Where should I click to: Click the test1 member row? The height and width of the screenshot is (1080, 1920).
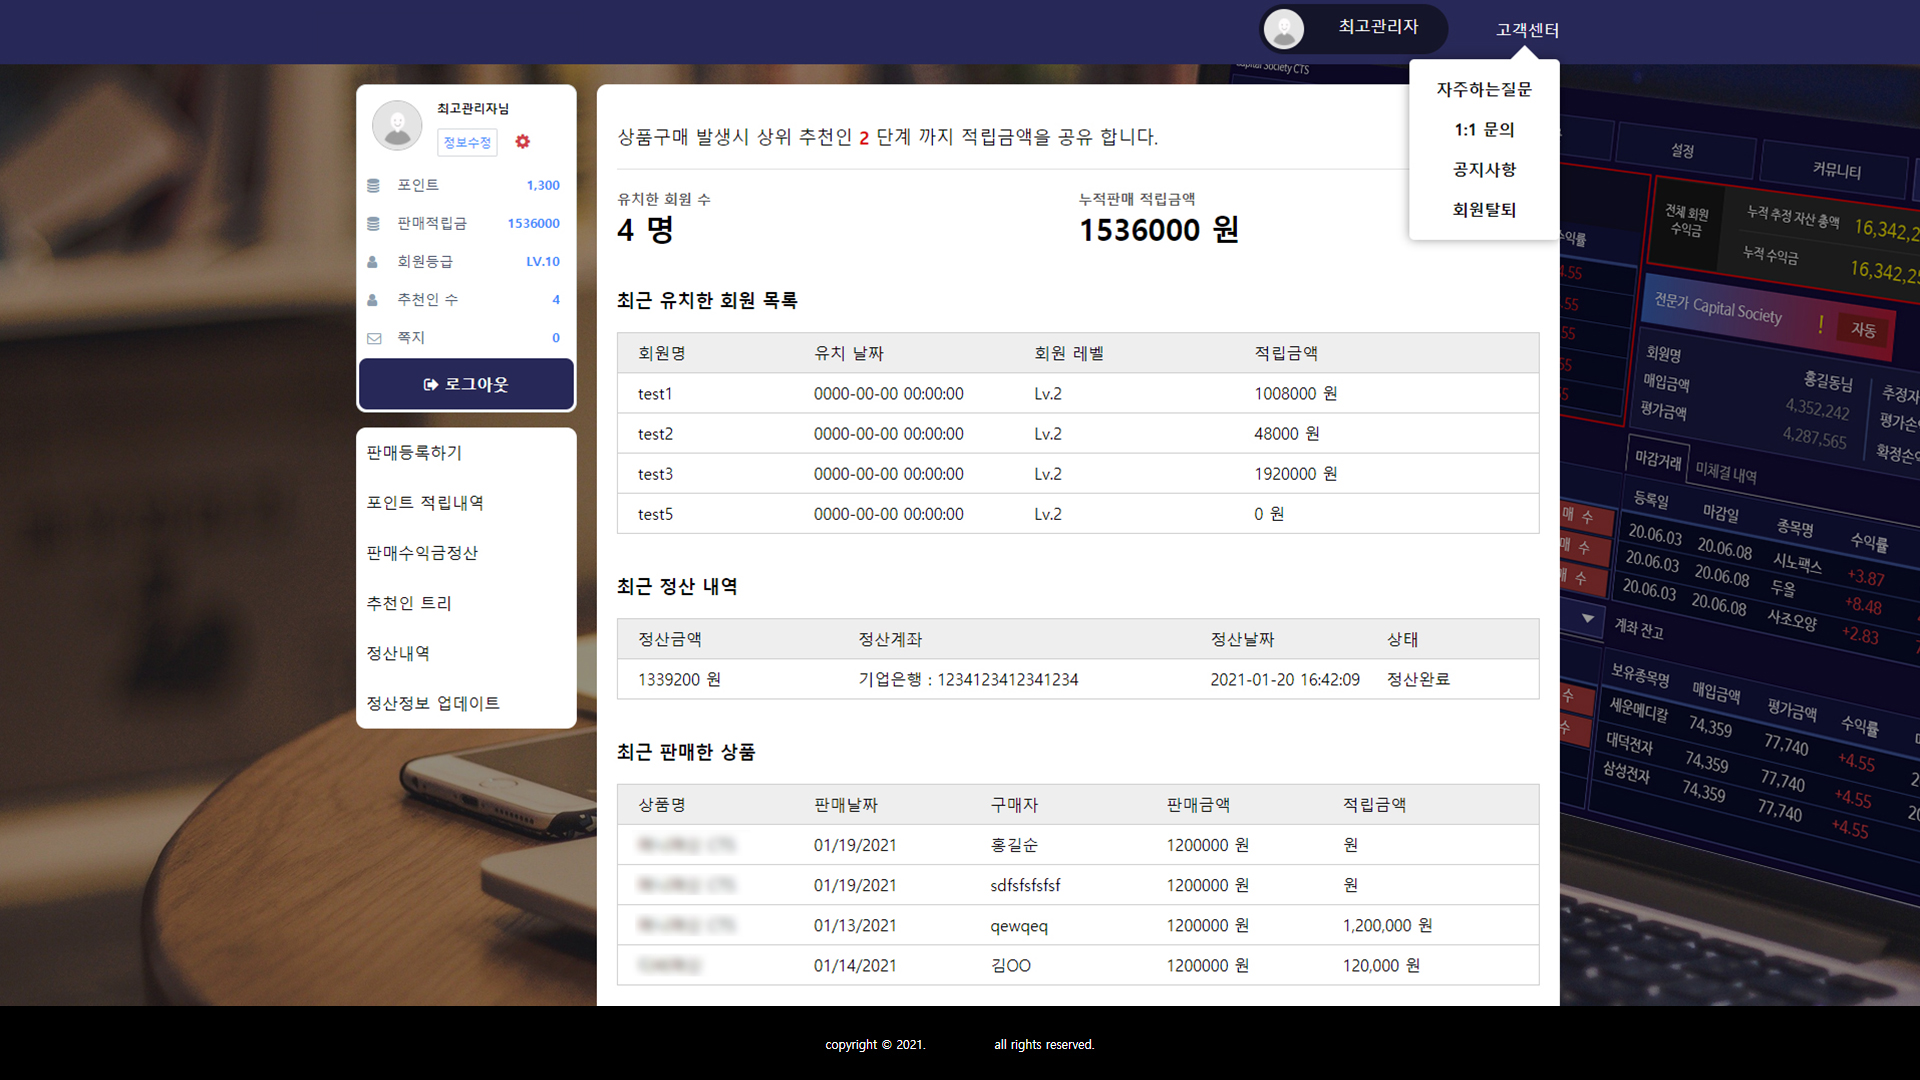[655, 394]
